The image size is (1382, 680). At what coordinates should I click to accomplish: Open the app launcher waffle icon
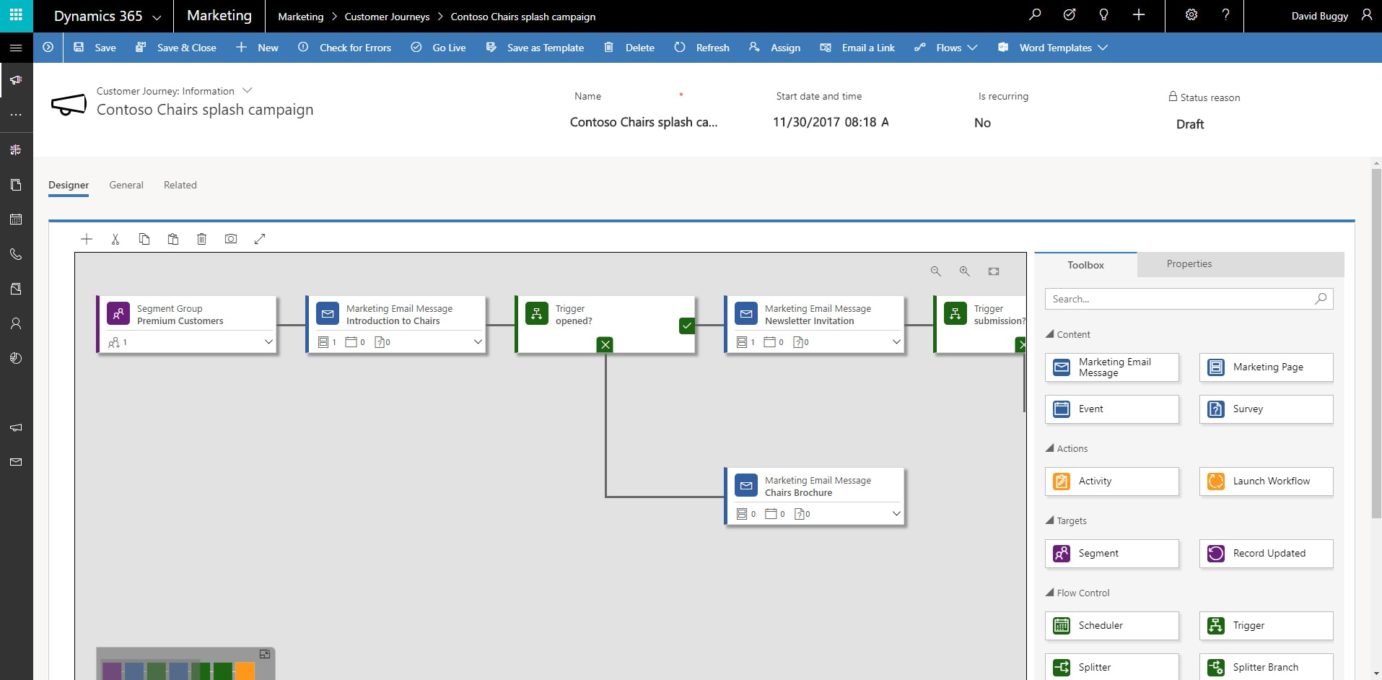point(16,16)
